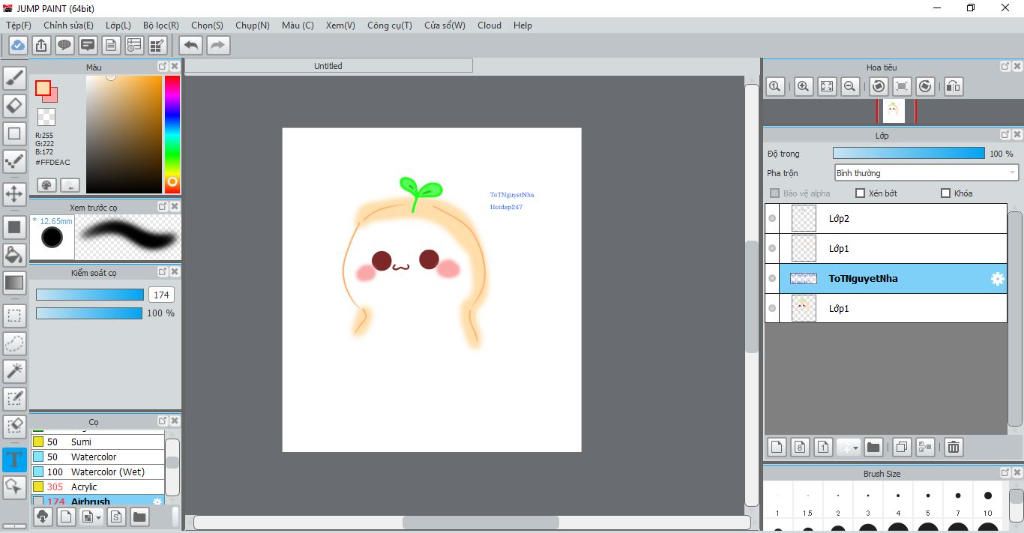
Task: Click the brush size value field 174
Action: pos(161,295)
